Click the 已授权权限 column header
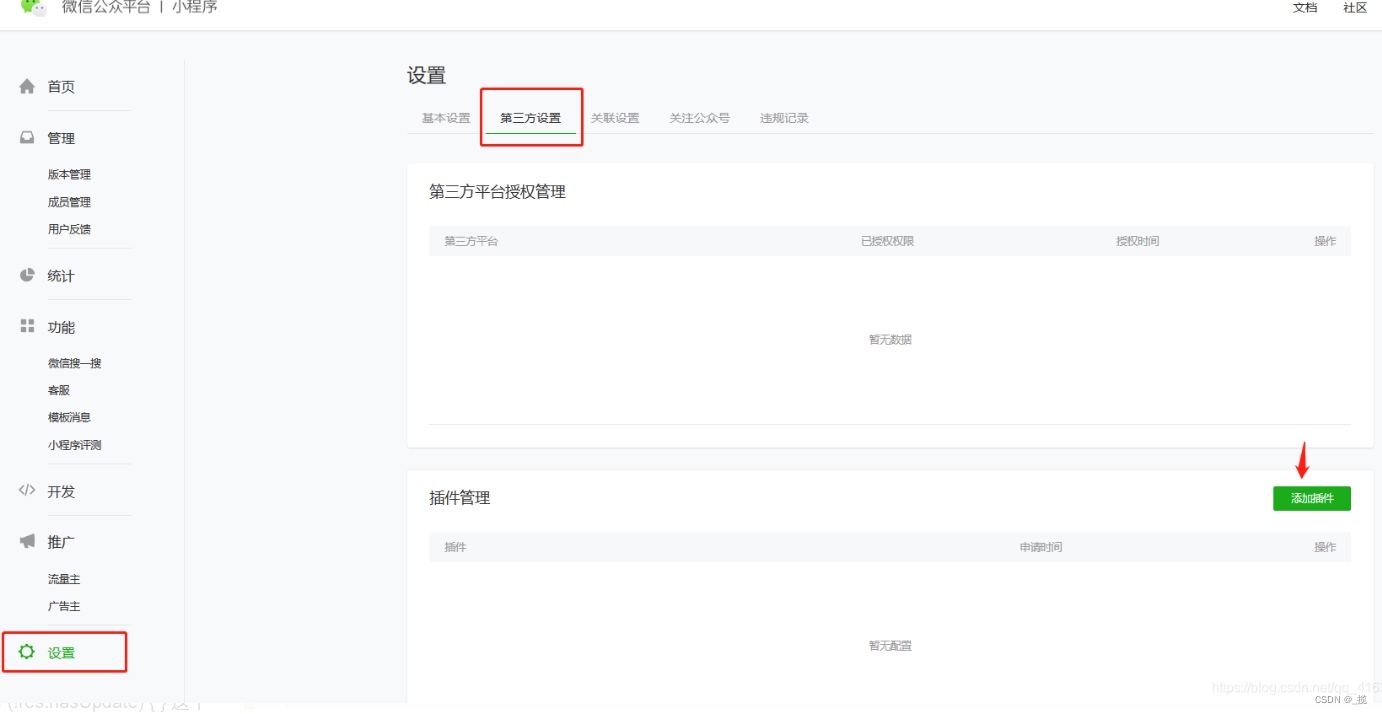Screen dimensions: 1382x714 click(x=887, y=241)
